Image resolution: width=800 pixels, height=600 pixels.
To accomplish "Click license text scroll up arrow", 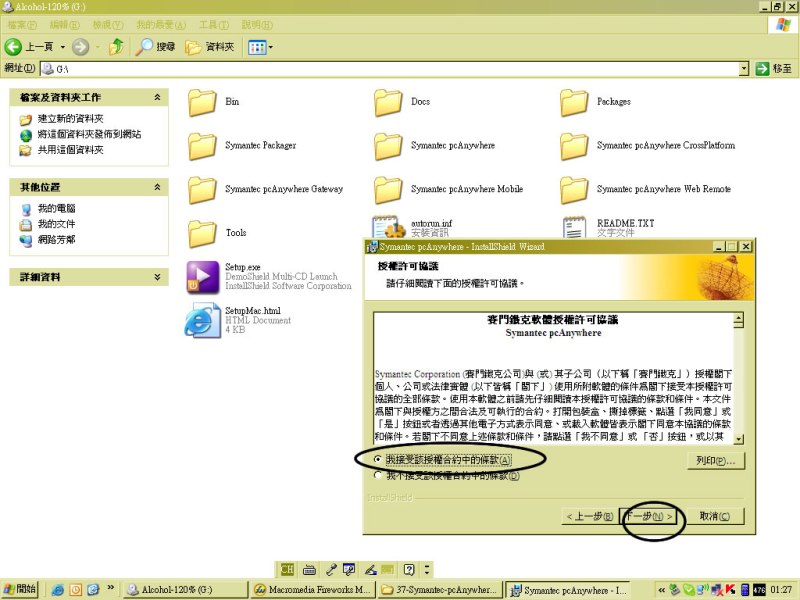I will pyautogui.click(x=739, y=320).
